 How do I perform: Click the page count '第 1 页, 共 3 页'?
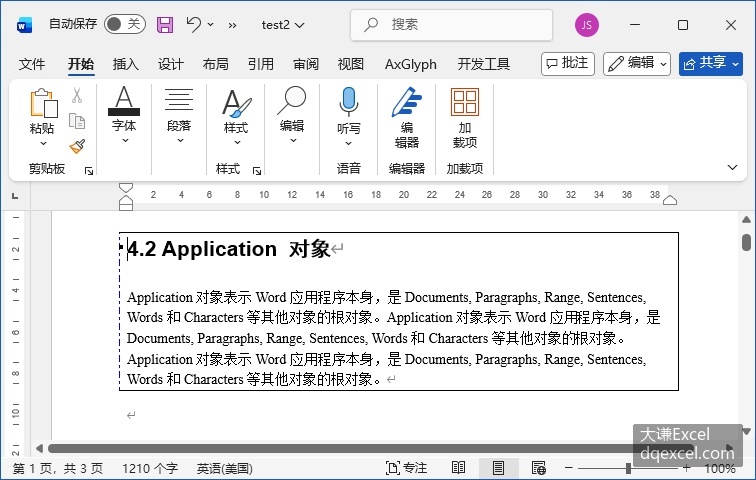58,468
